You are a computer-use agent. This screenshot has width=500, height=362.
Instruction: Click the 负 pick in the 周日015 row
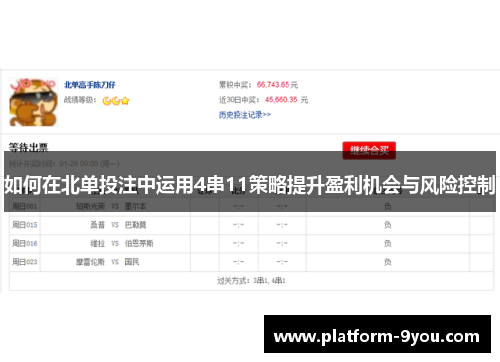[387, 225]
